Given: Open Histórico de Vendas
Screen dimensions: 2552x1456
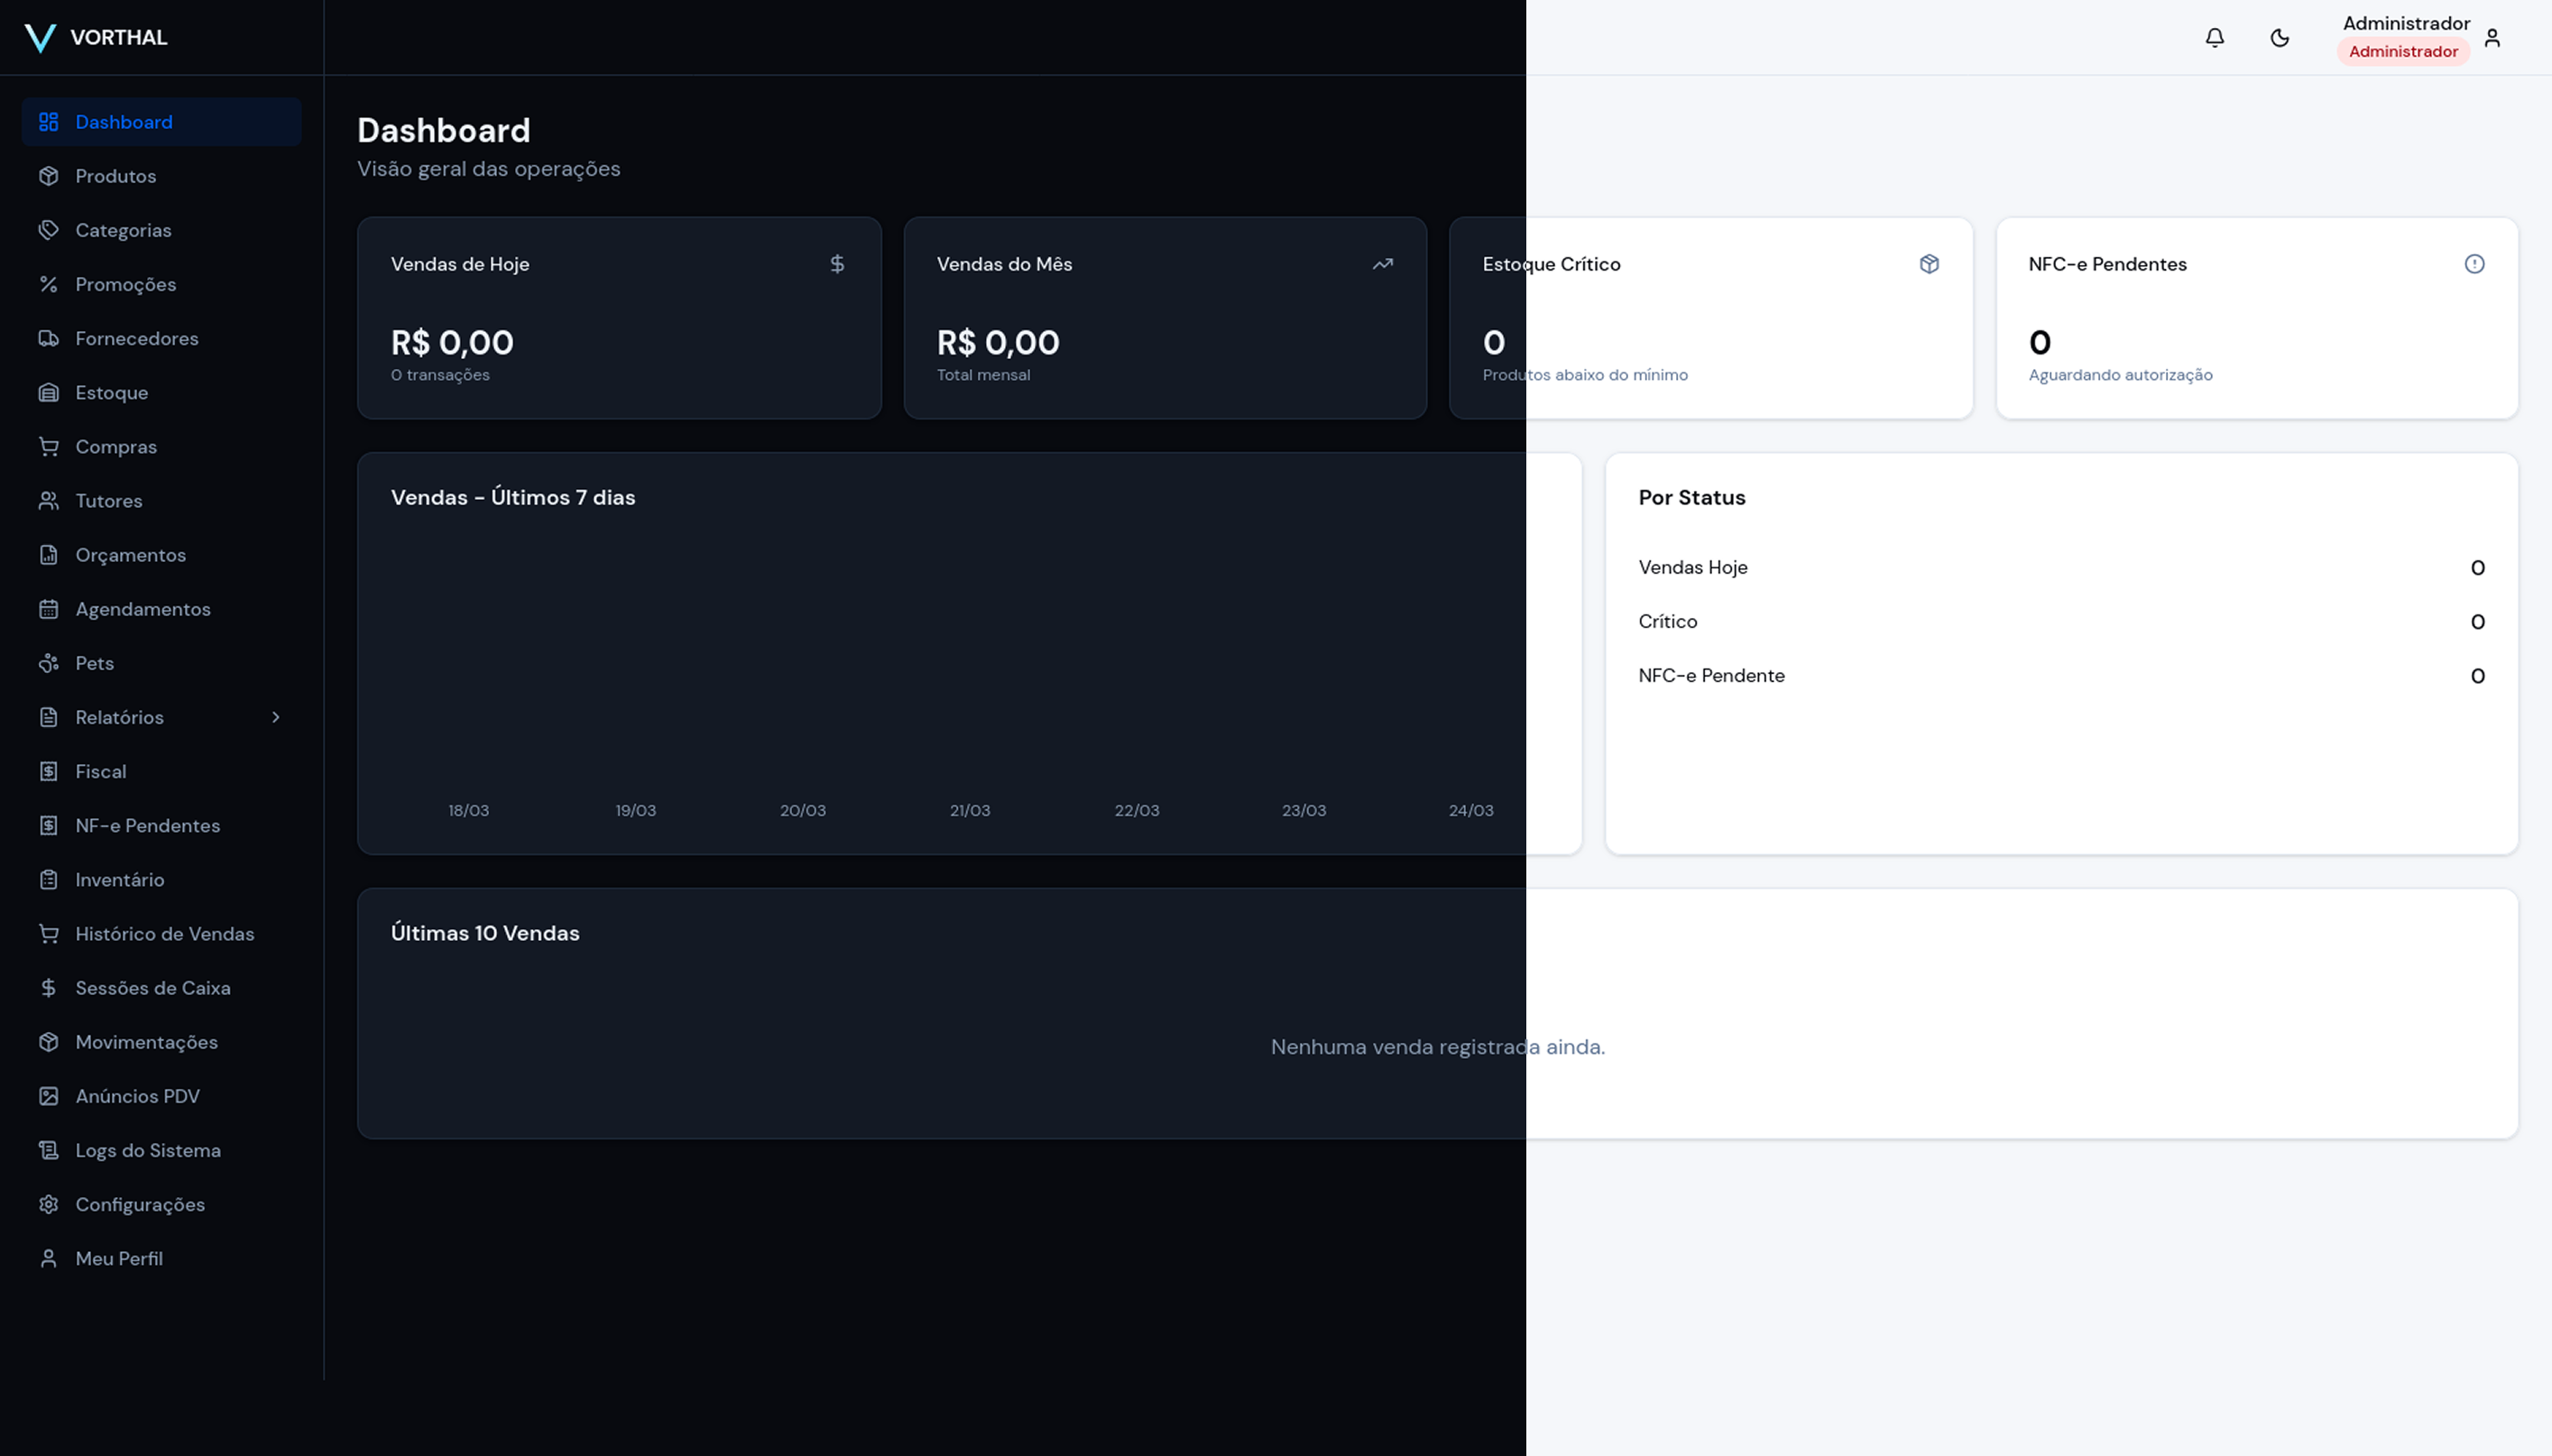Looking at the screenshot, I should pos(164,933).
